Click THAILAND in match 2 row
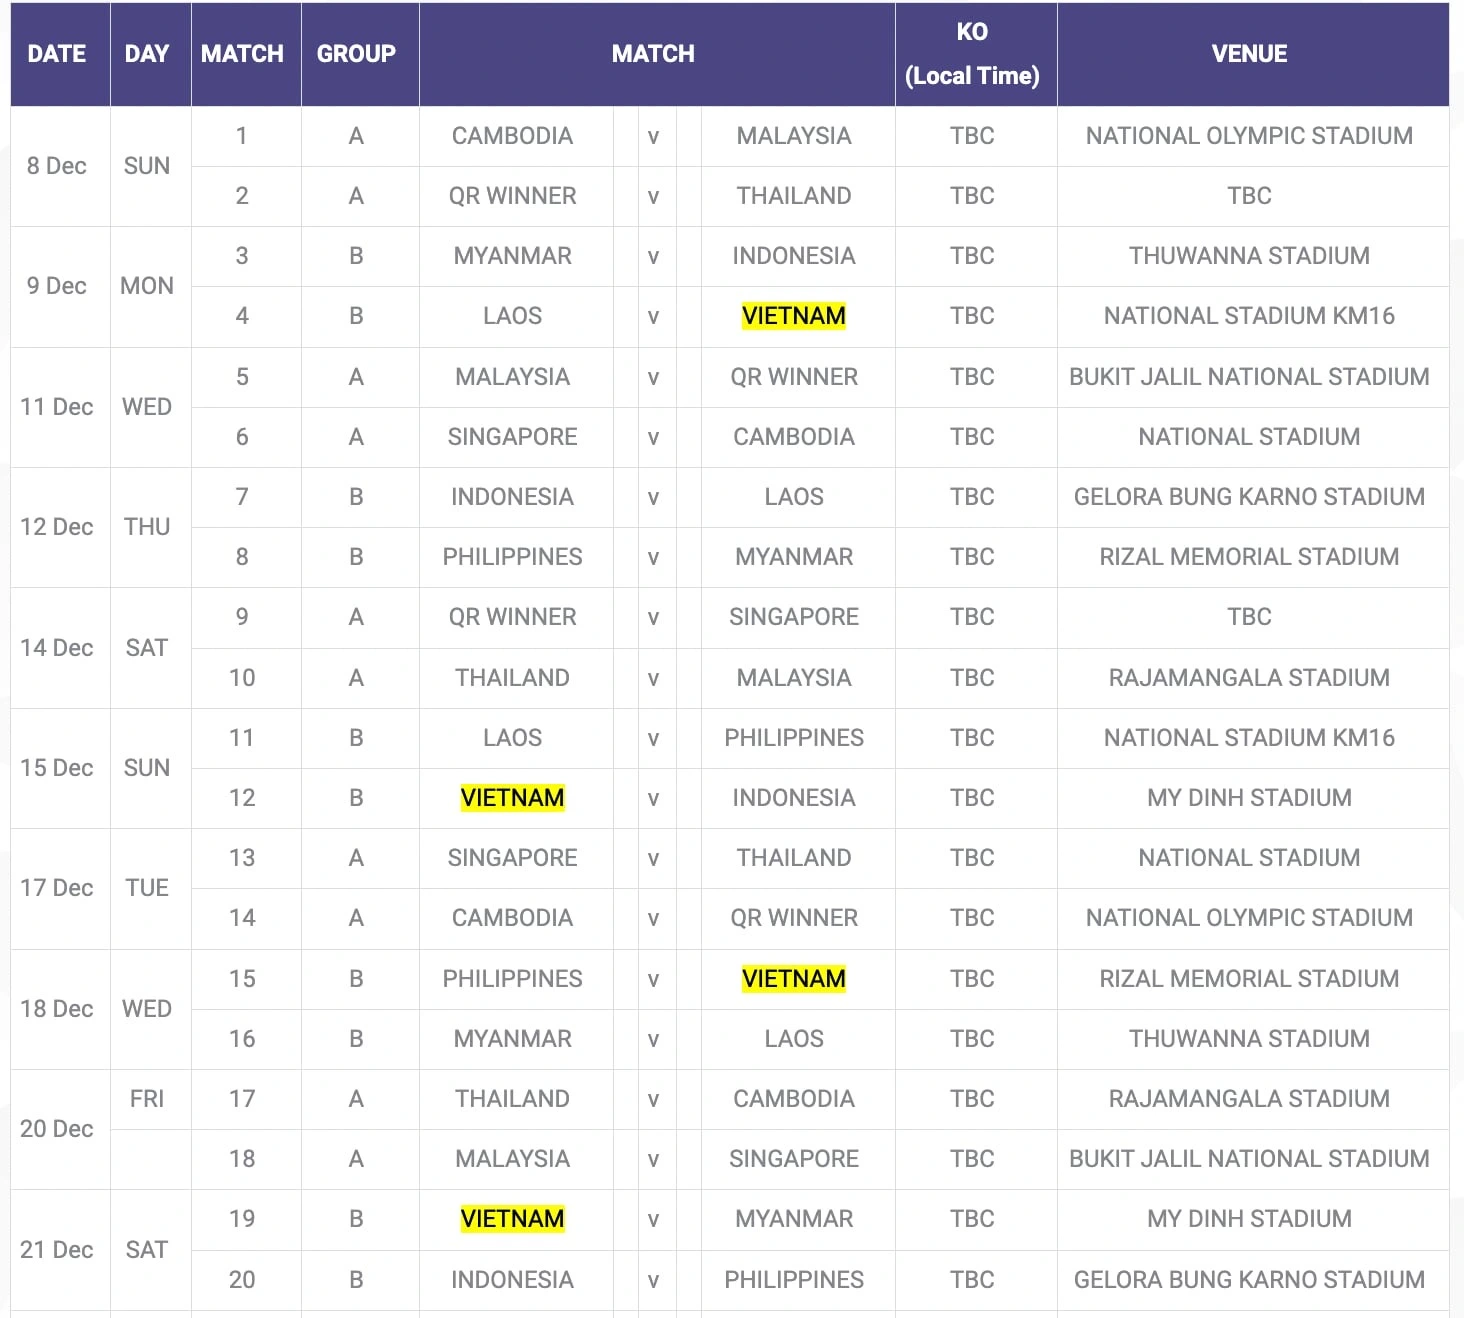 point(794,196)
